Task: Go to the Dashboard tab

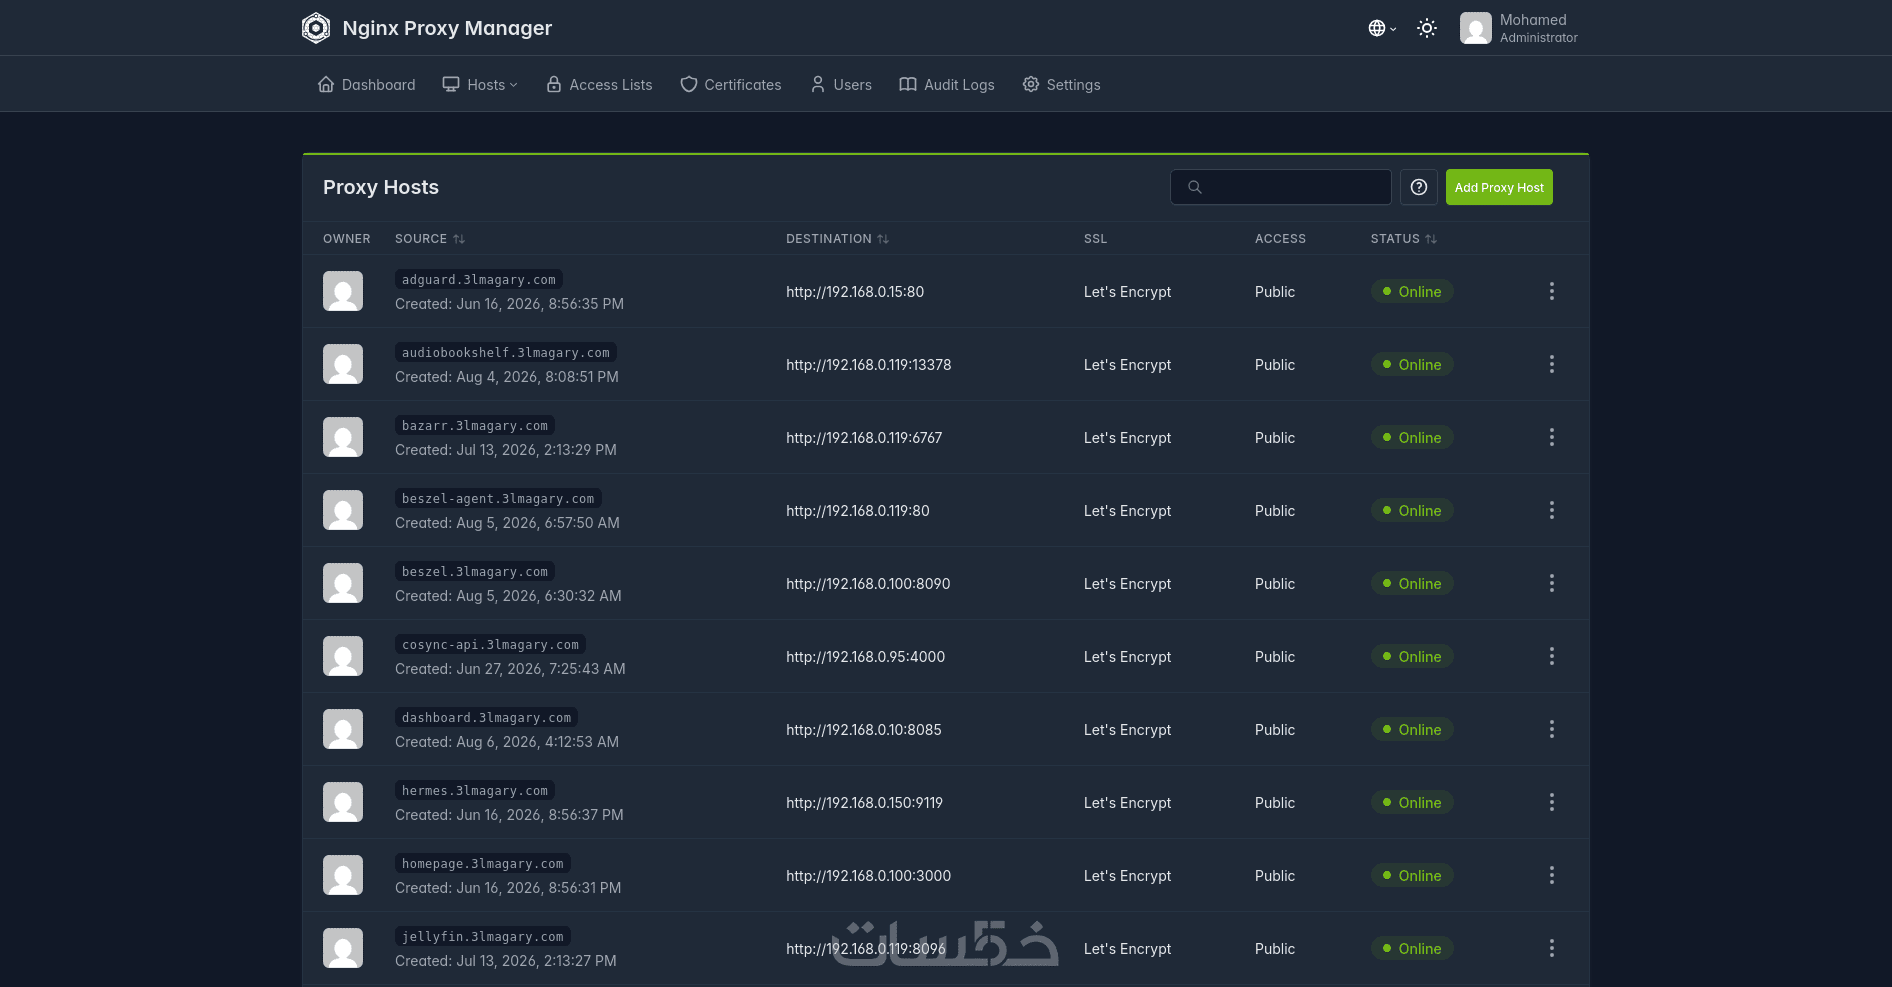Action: (366, 85)
